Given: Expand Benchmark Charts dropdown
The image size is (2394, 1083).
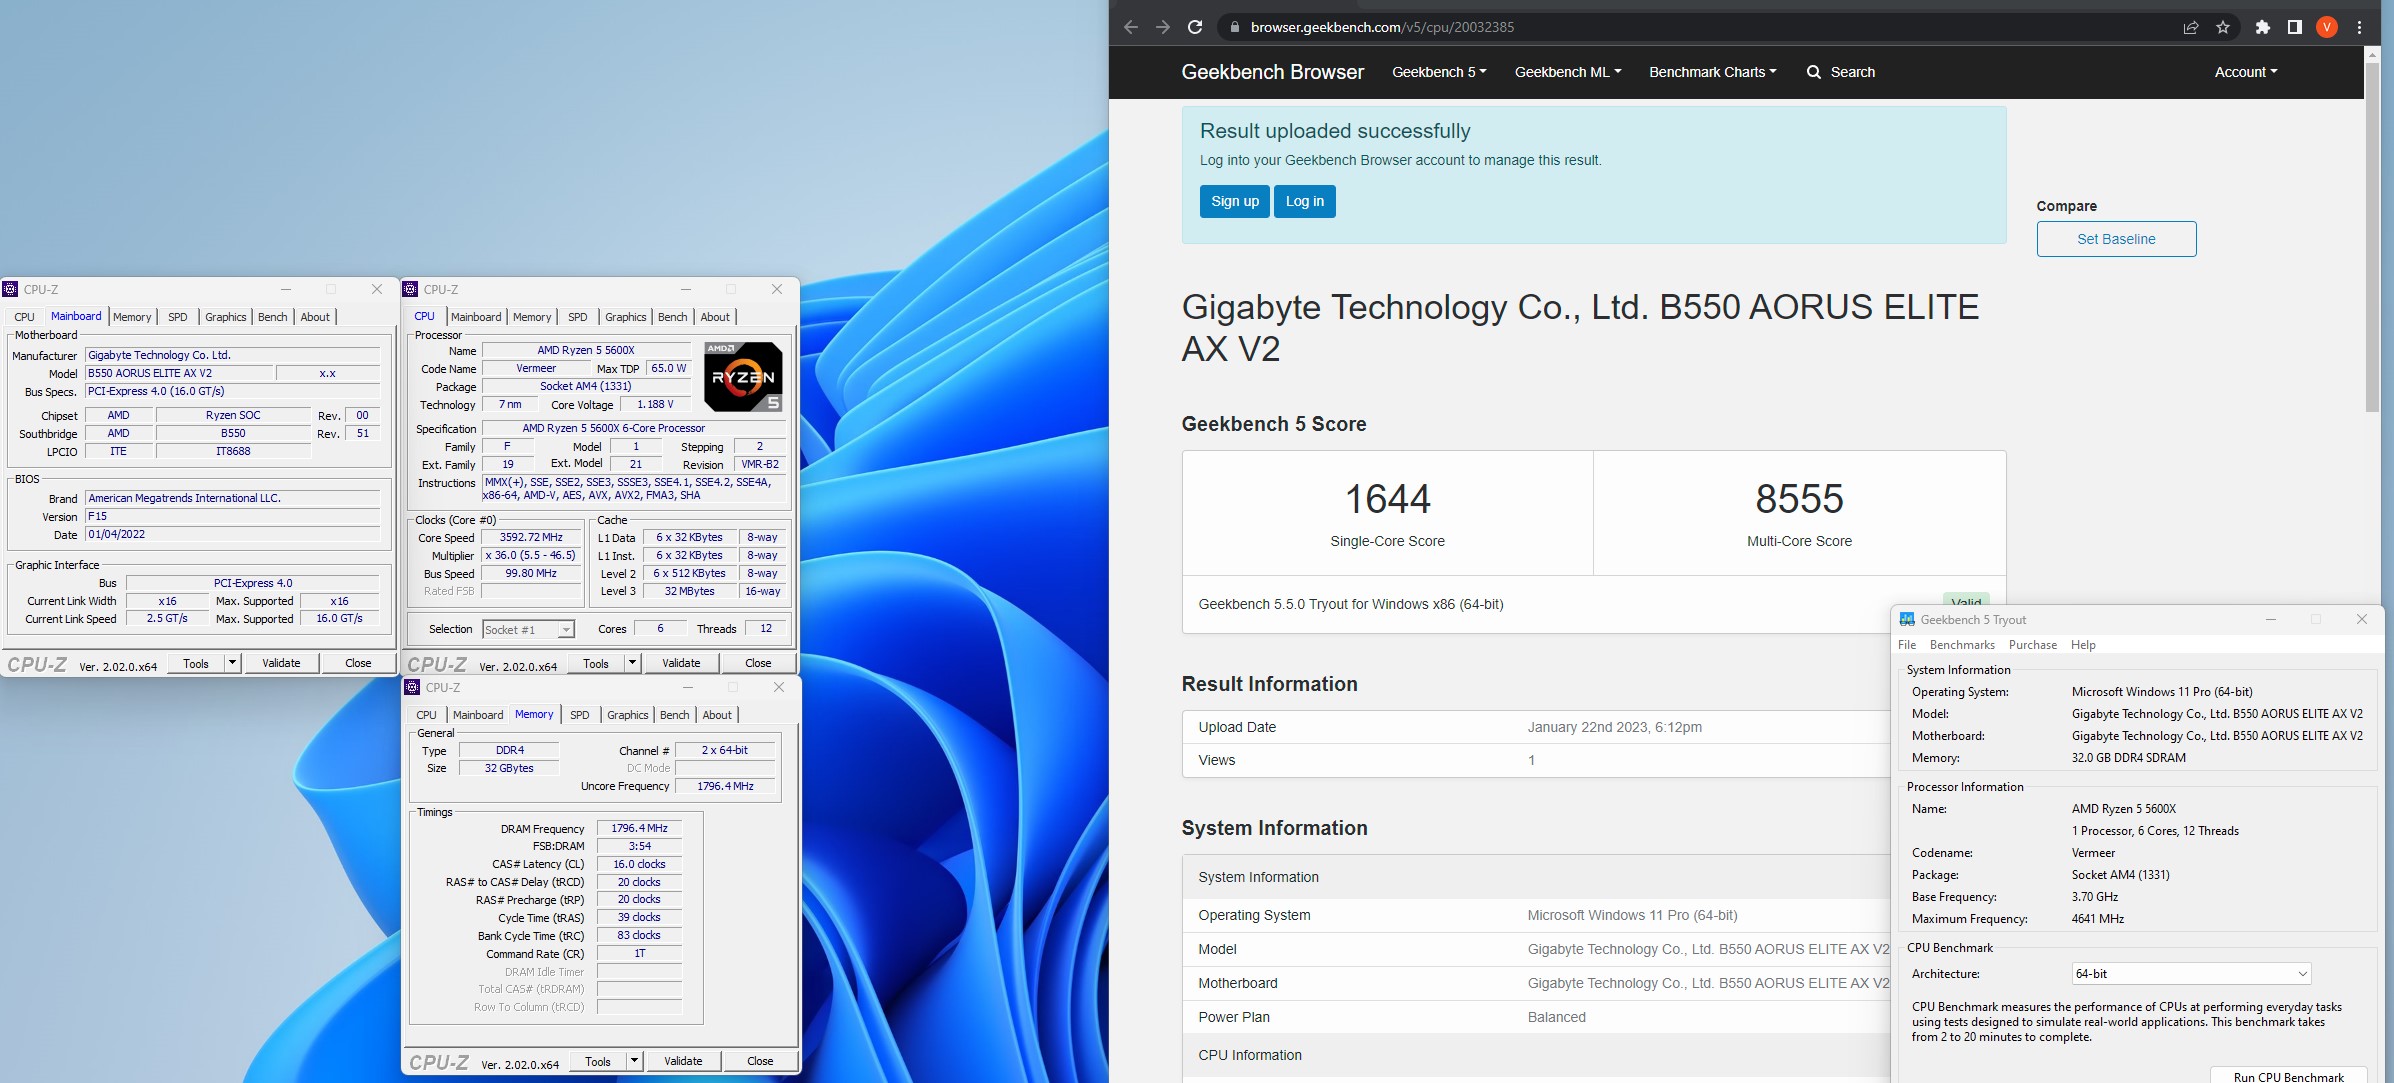Looking at the screenshot, I should [1712, 72].
